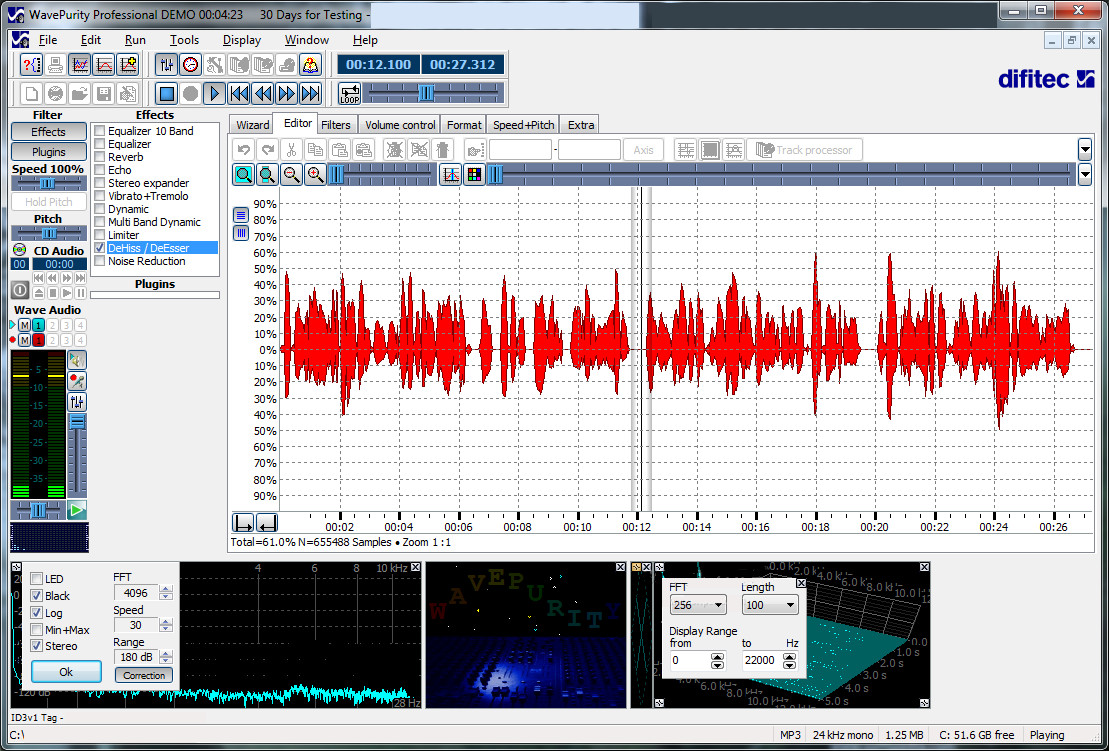Toggle the spectrum analyzer display icon
Screen dimensions: 1109x751
point(80,65)
